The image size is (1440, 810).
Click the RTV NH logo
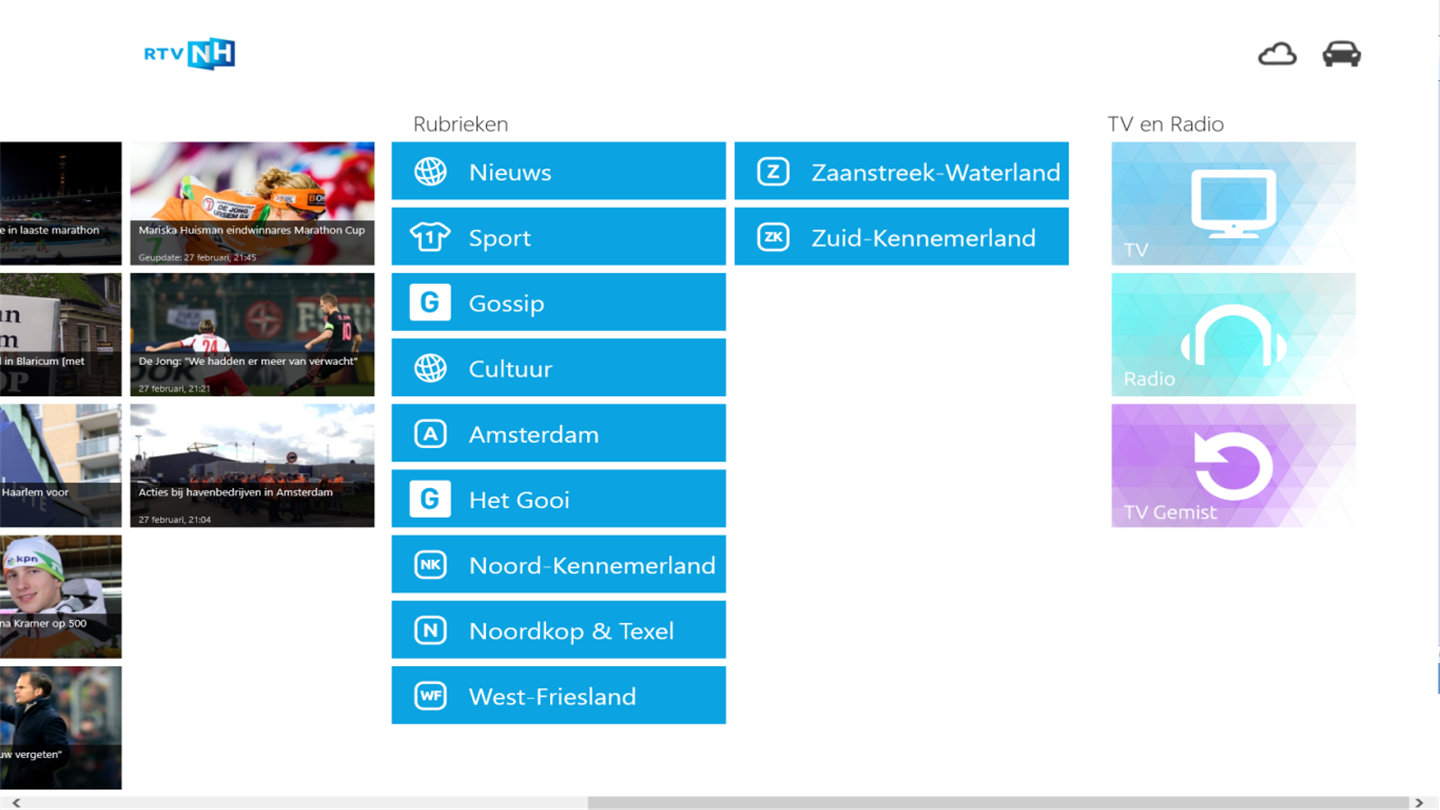(x=190, y=54)
